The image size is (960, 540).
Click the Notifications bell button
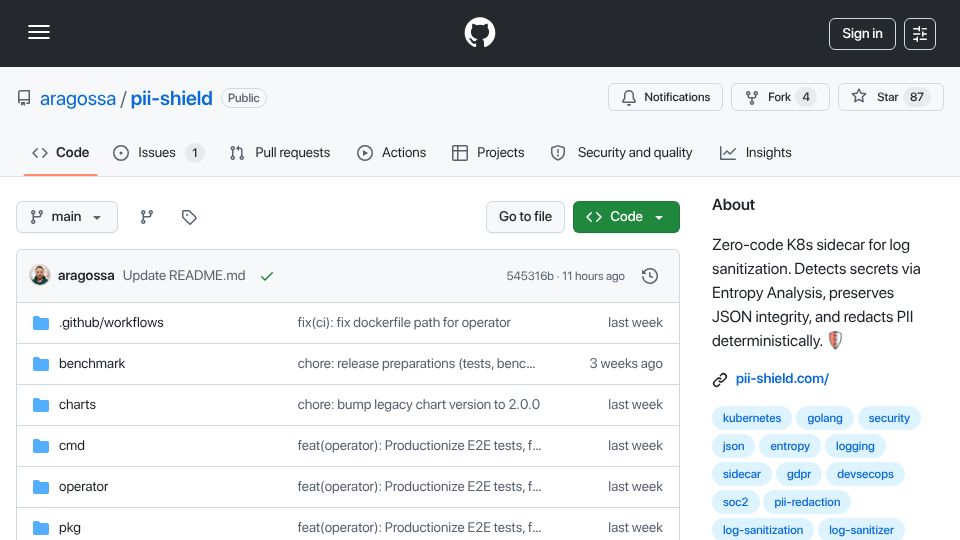point(666,97)
